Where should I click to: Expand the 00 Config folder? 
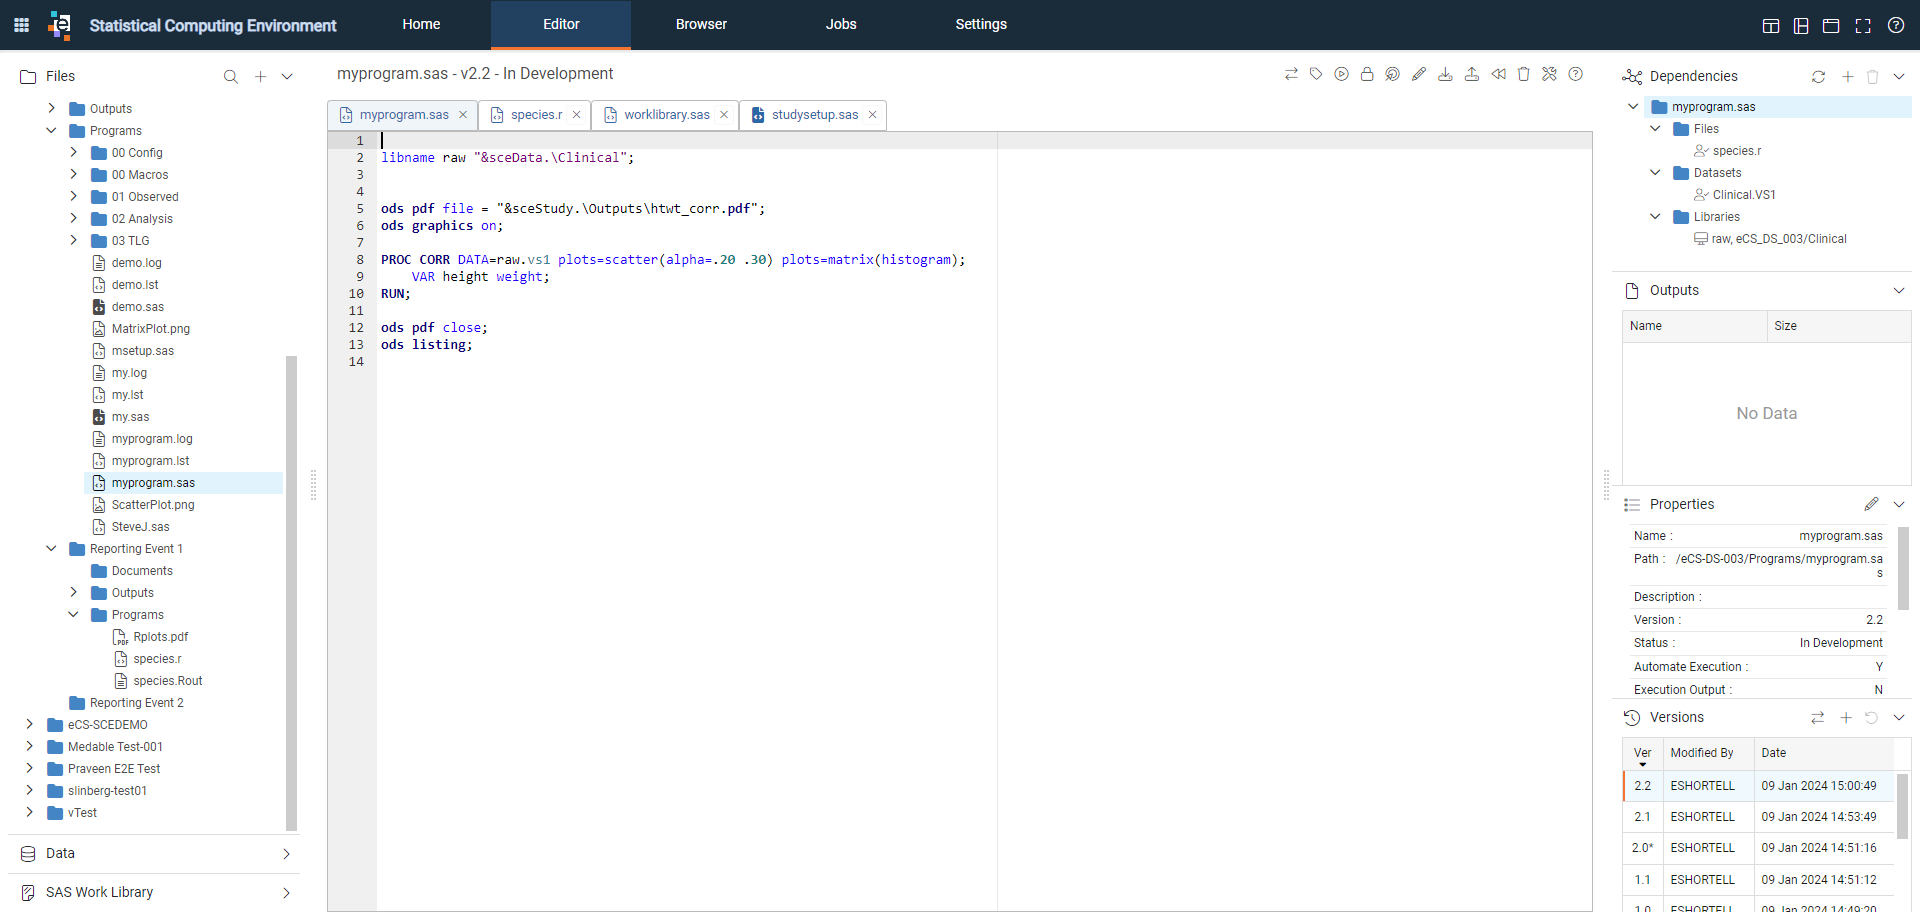pyautogui.click(x=73, y=152)
